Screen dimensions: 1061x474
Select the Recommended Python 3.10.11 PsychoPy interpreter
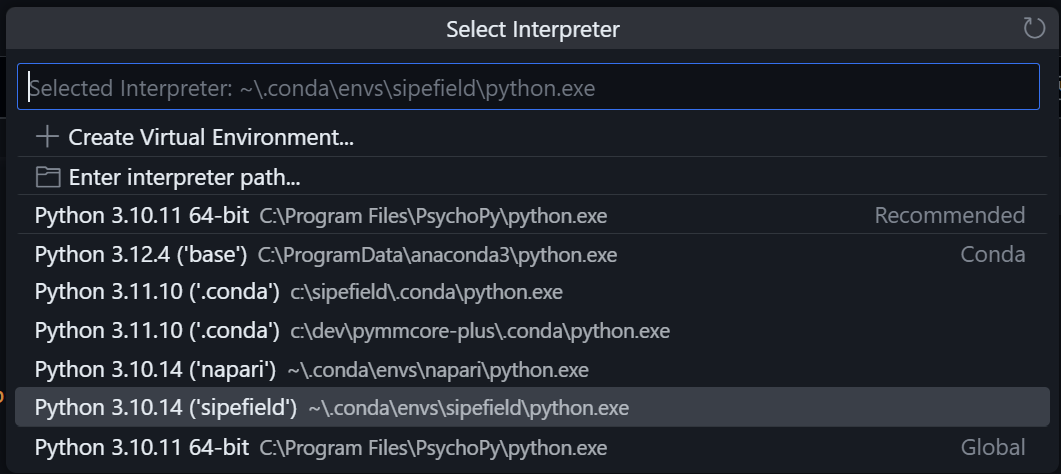(x=532, y=216)
